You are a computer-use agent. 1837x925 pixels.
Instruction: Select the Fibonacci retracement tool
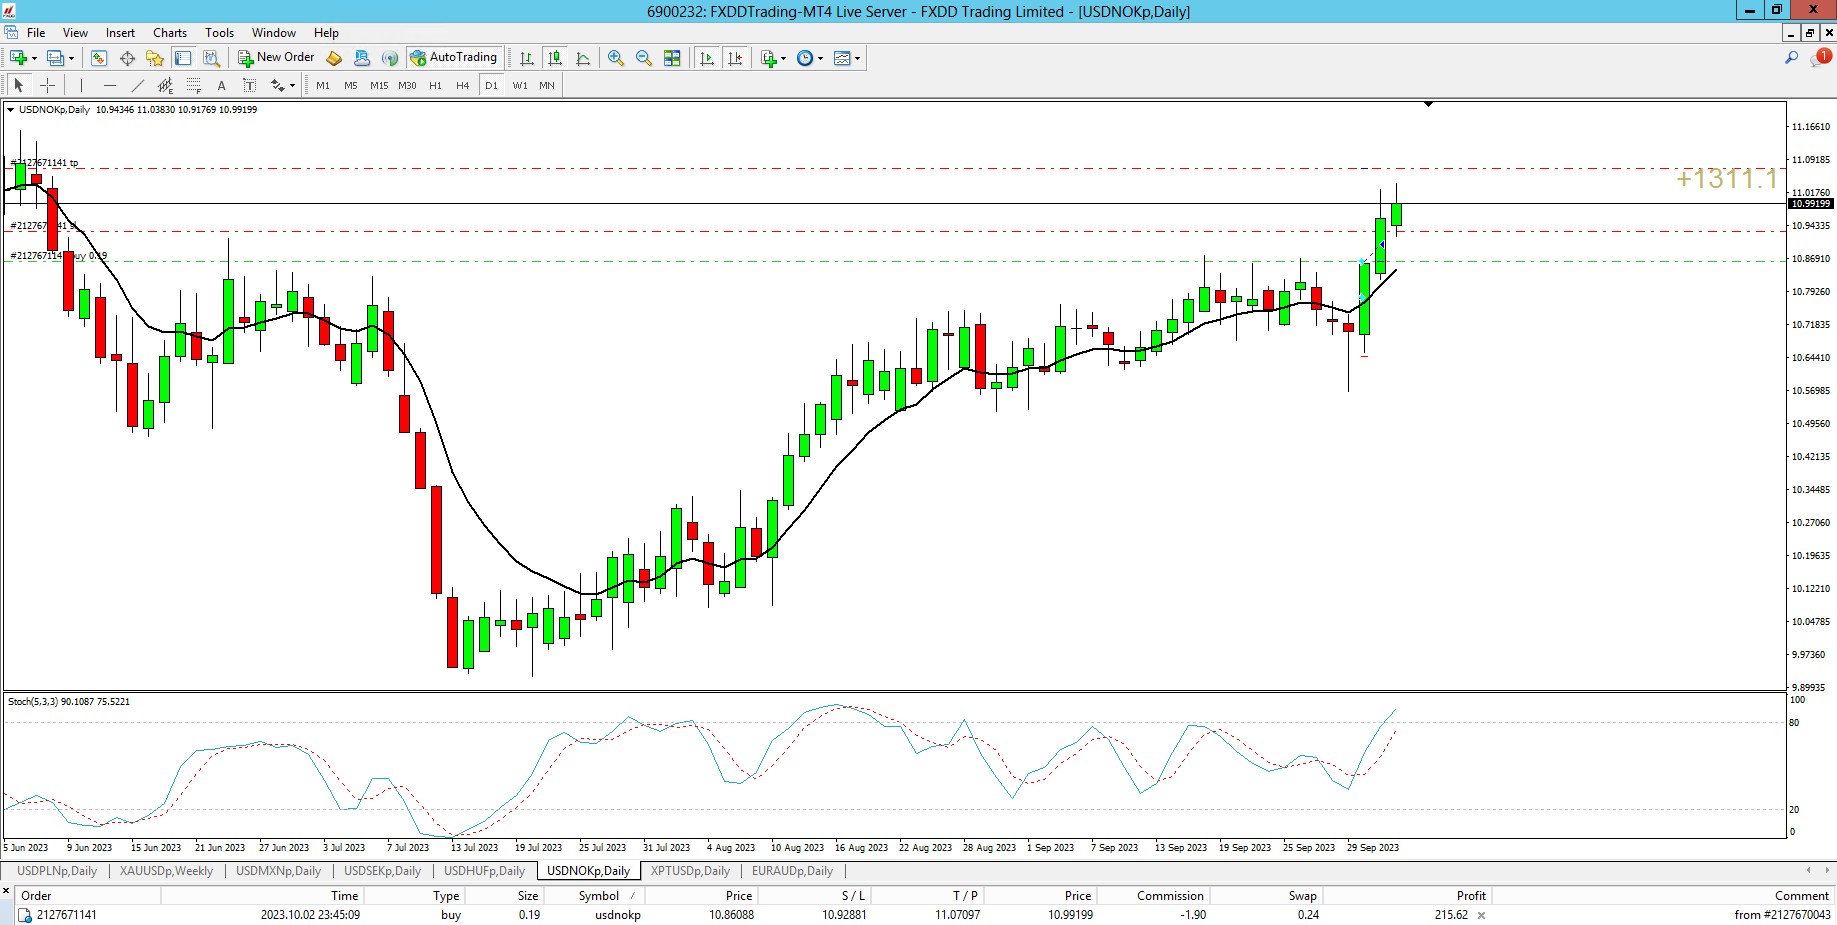coord(194,85)
